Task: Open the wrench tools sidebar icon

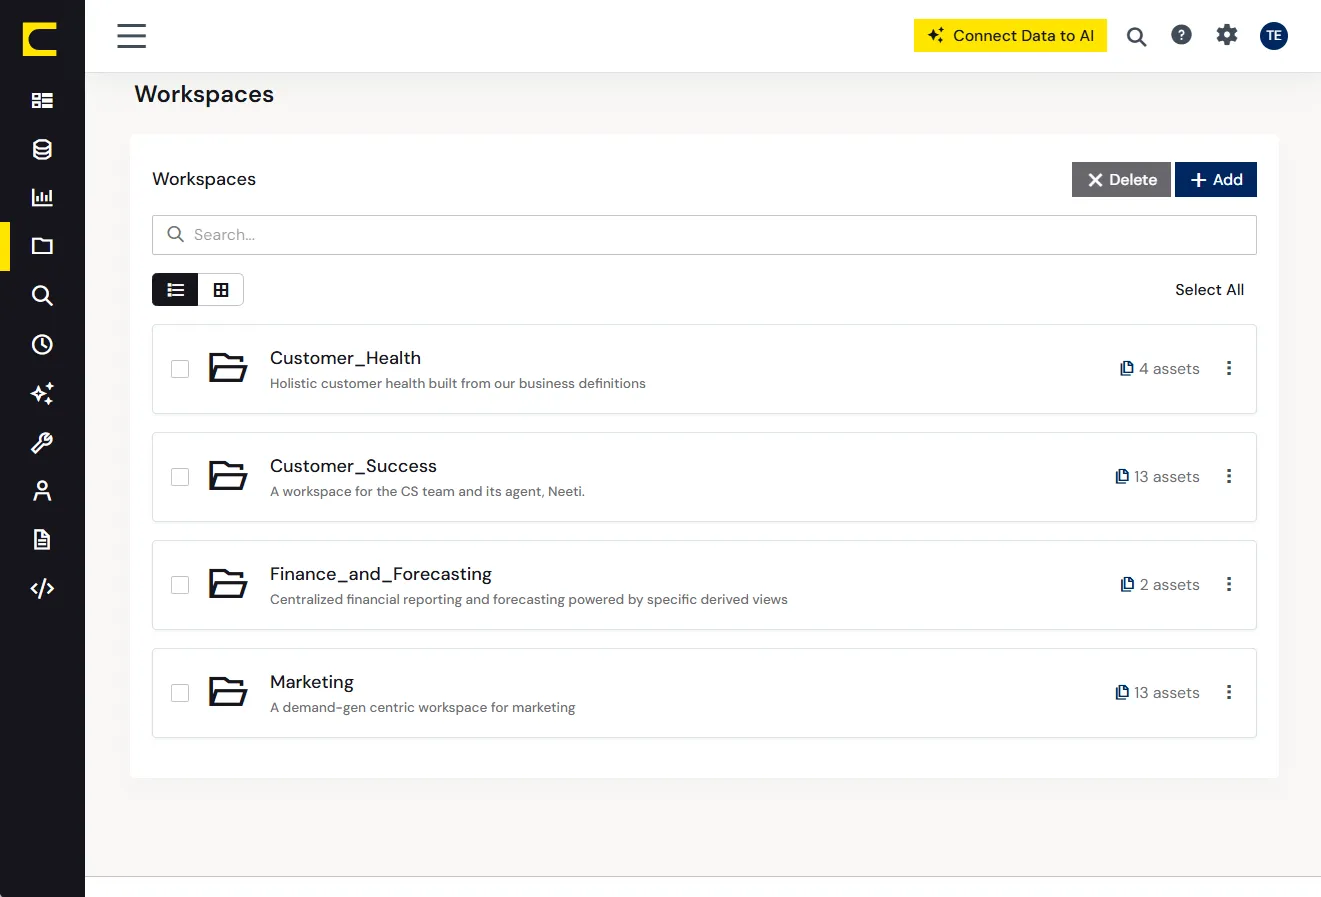Action: [42, 442]
